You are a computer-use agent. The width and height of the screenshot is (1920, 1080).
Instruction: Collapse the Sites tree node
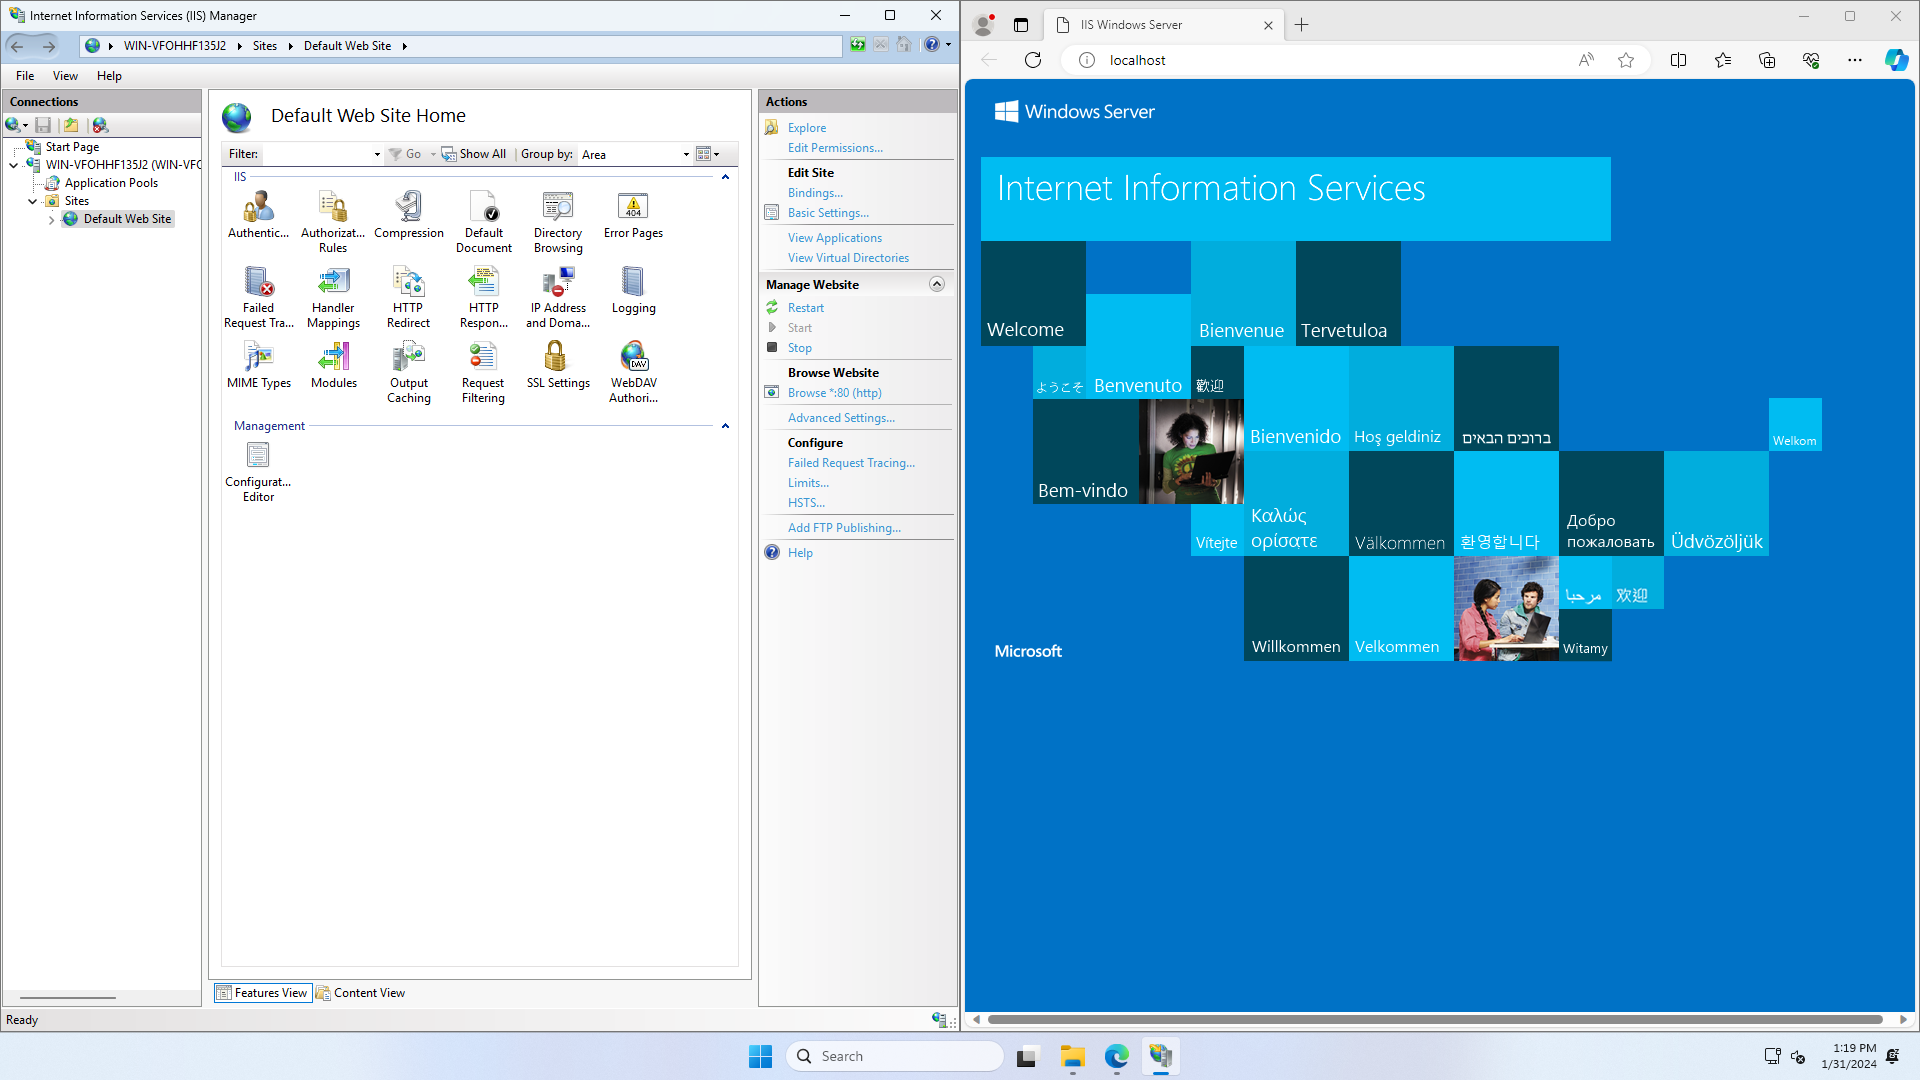(33, 201)
